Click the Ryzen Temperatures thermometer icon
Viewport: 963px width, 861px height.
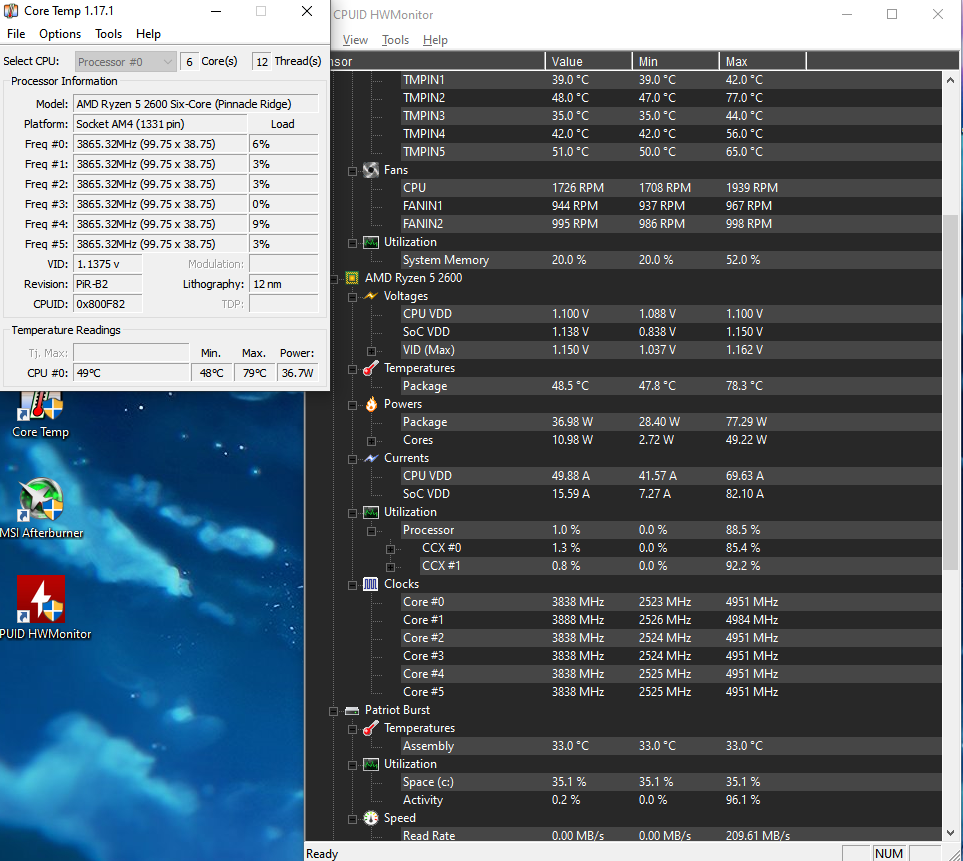[370, 368]
